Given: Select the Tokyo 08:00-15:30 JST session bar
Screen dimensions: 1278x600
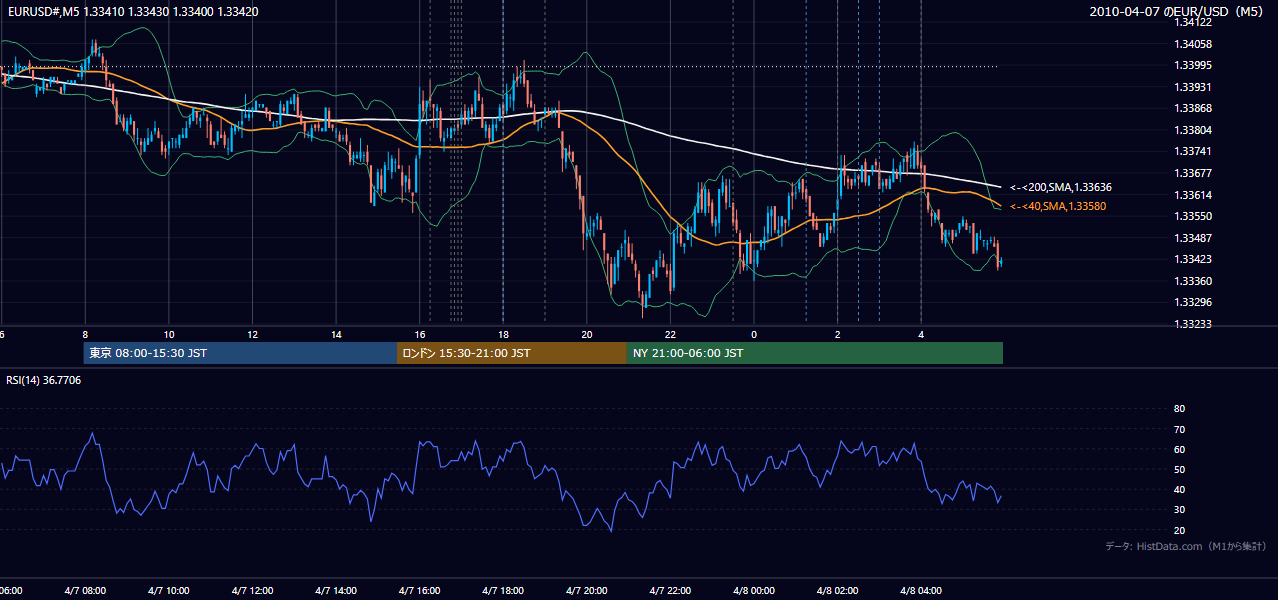Looking at the screenshot, I should coord(240,353).
